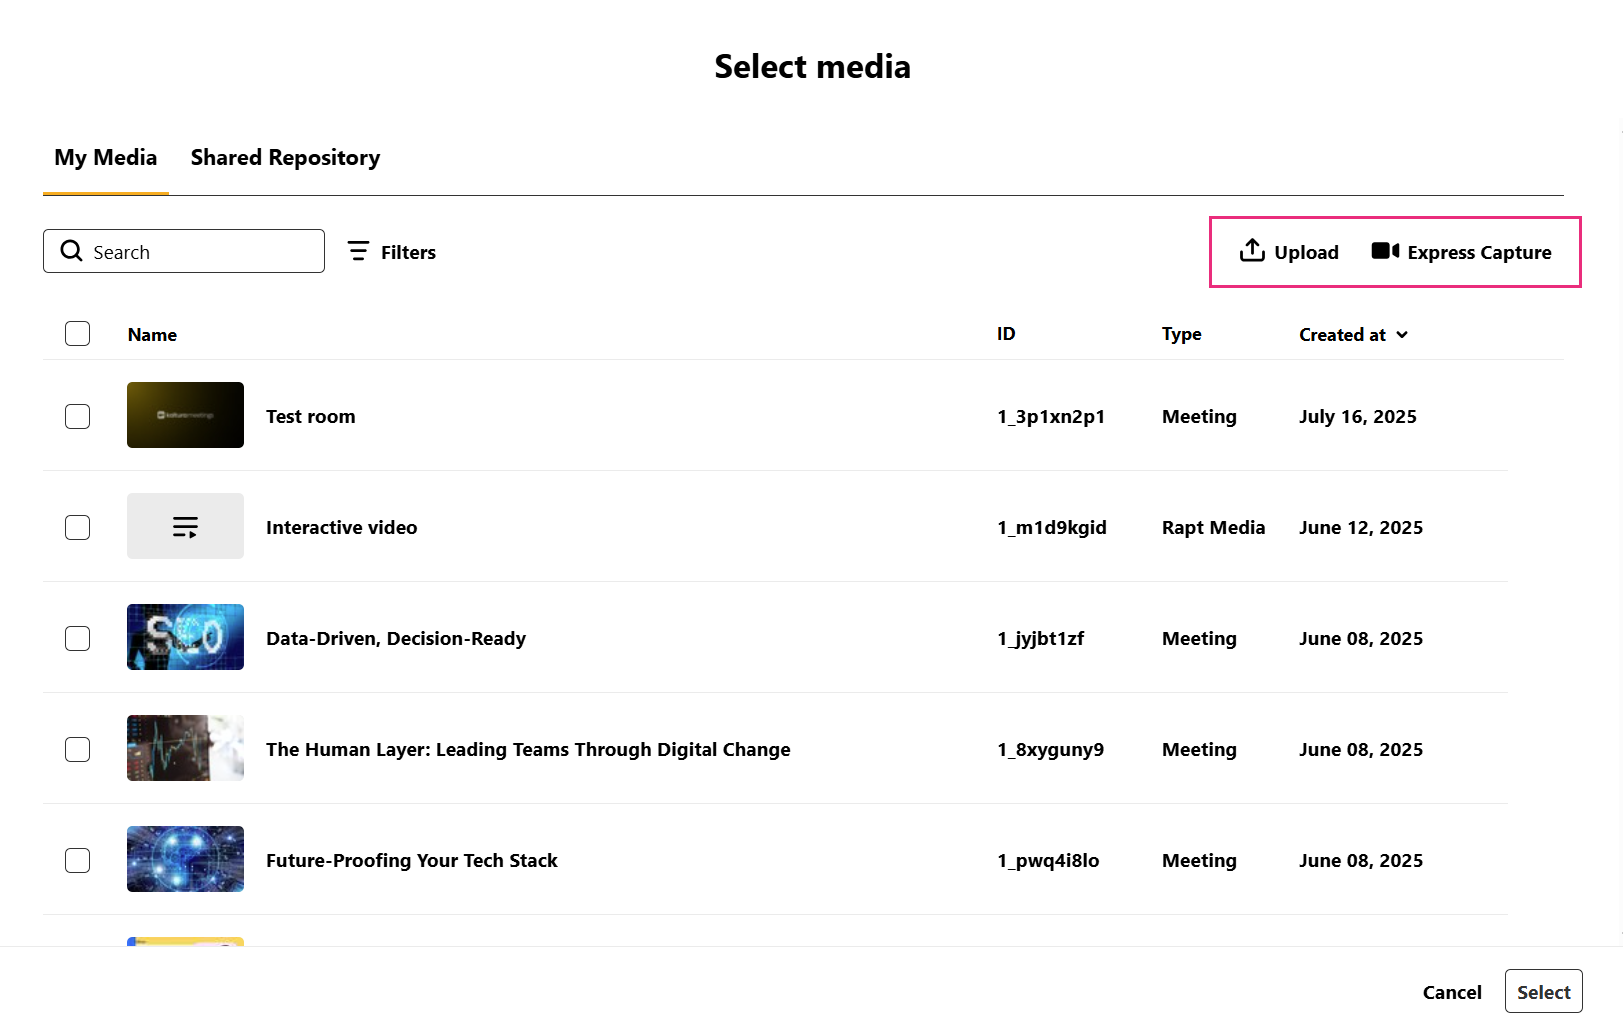The height and width of the screenshot is (1024, 1623).
Task: Click the Created at sort chevron
Action: pyautogui.click(x=1402, y=335)
